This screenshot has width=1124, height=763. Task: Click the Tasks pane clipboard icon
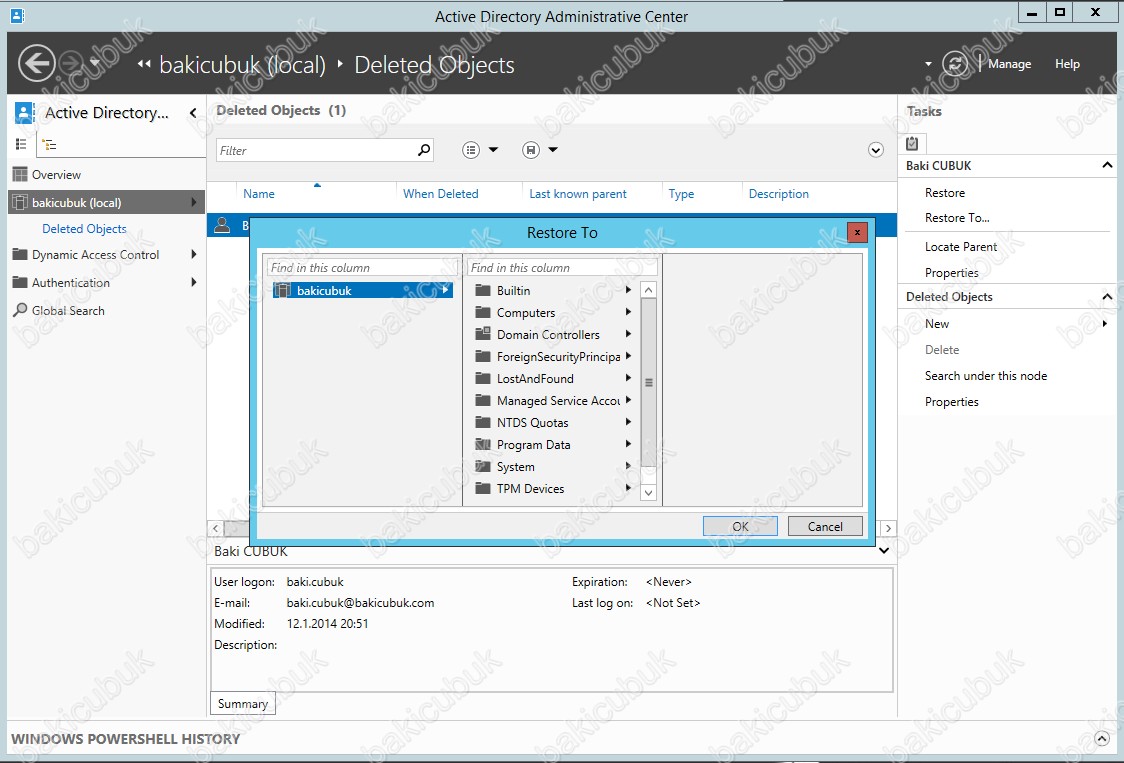coord(912,143)
